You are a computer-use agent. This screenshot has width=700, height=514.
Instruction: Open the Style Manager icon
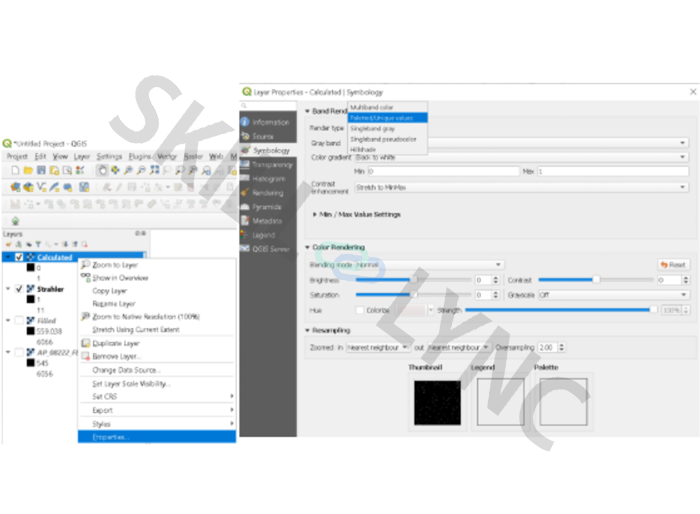[80, 170]
